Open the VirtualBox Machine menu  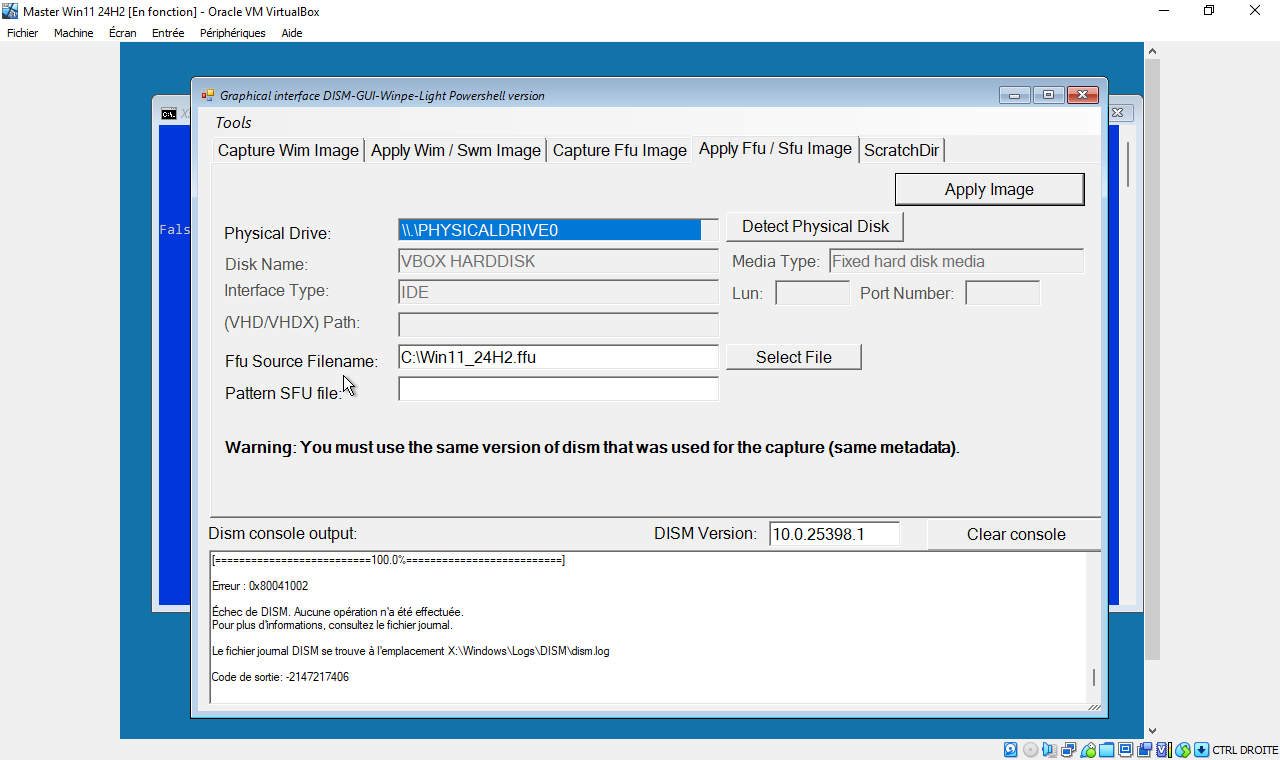tap(73, 33)
